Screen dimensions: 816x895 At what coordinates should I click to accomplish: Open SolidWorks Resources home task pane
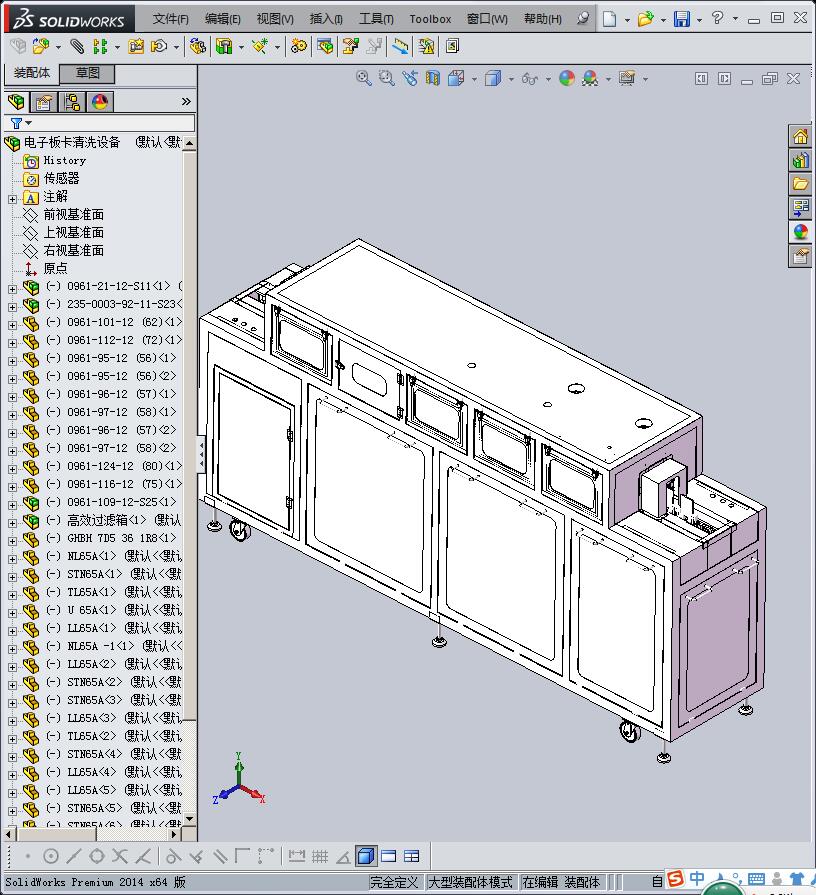pyautogui.click(x=800, y=137)
